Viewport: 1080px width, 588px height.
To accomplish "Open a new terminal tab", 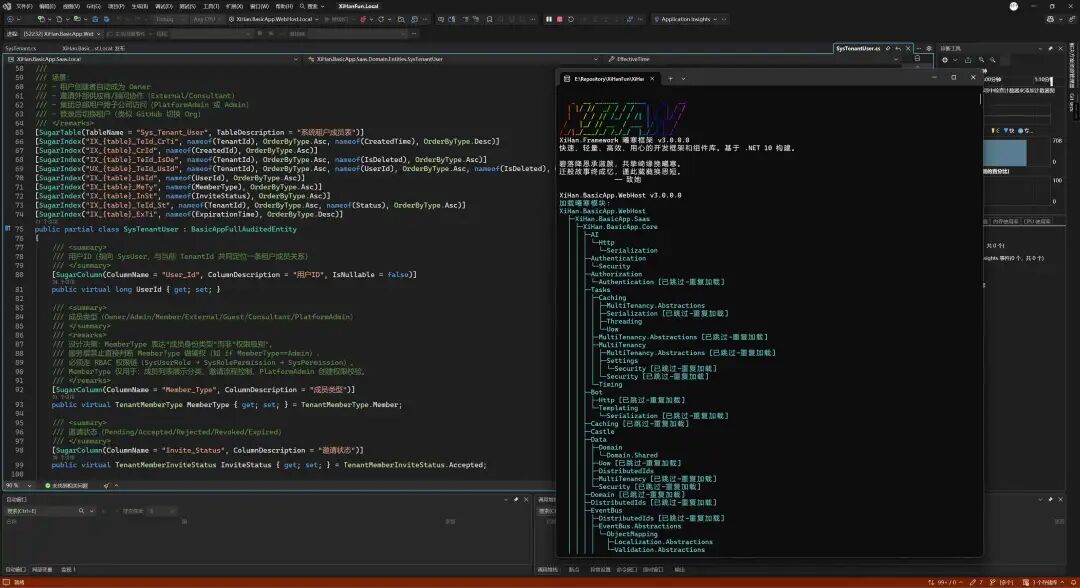I will point(670,78).
